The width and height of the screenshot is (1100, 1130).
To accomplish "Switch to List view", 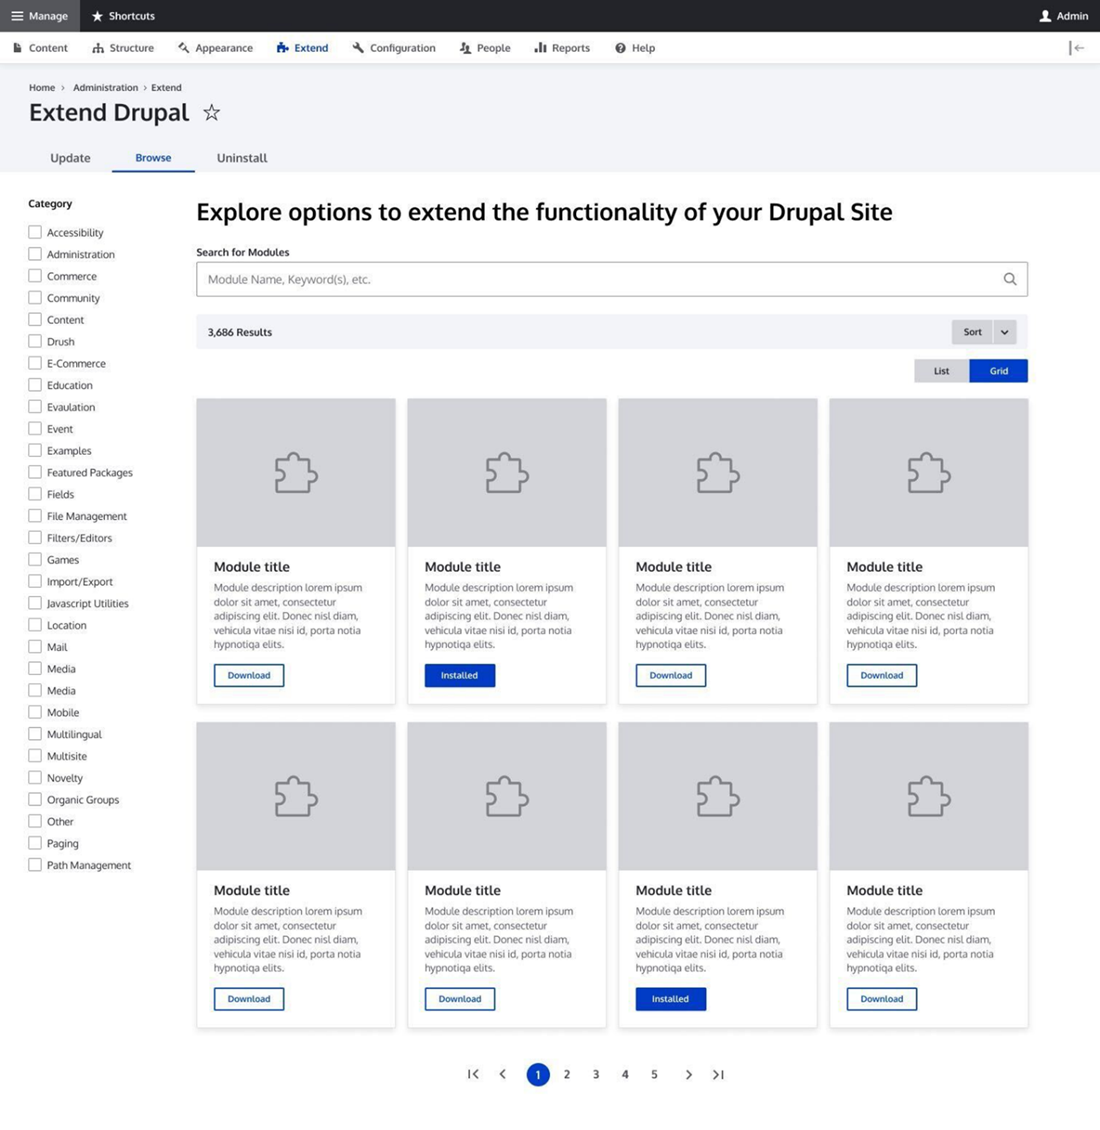I will coord(941,370).
